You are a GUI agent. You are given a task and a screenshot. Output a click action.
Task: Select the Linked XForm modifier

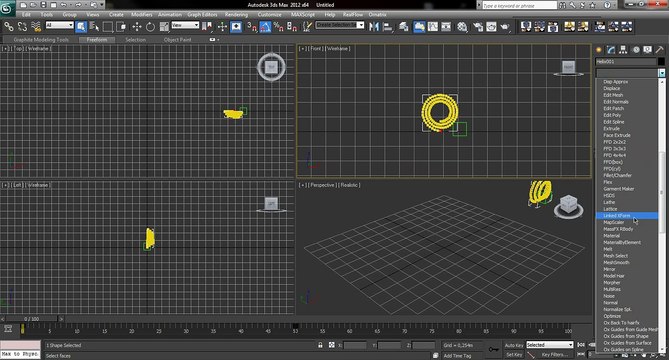(626, 216)
